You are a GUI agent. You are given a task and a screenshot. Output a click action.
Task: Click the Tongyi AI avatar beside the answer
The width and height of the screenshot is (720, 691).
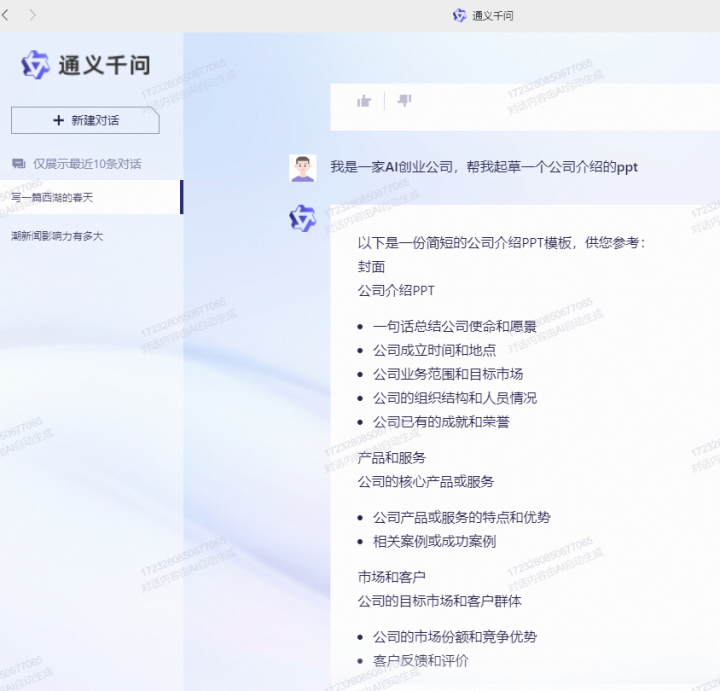click(x=302, y=218)
